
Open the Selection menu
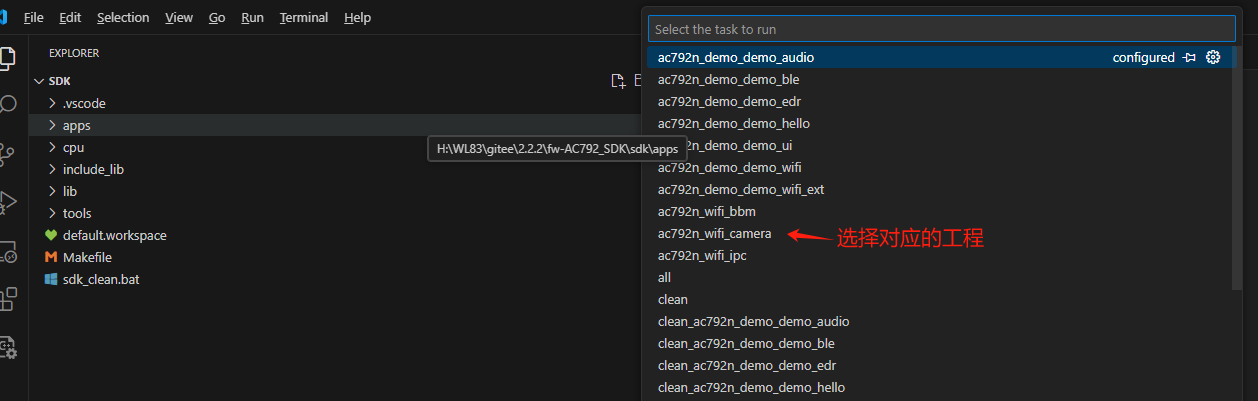tap(123, 17)
